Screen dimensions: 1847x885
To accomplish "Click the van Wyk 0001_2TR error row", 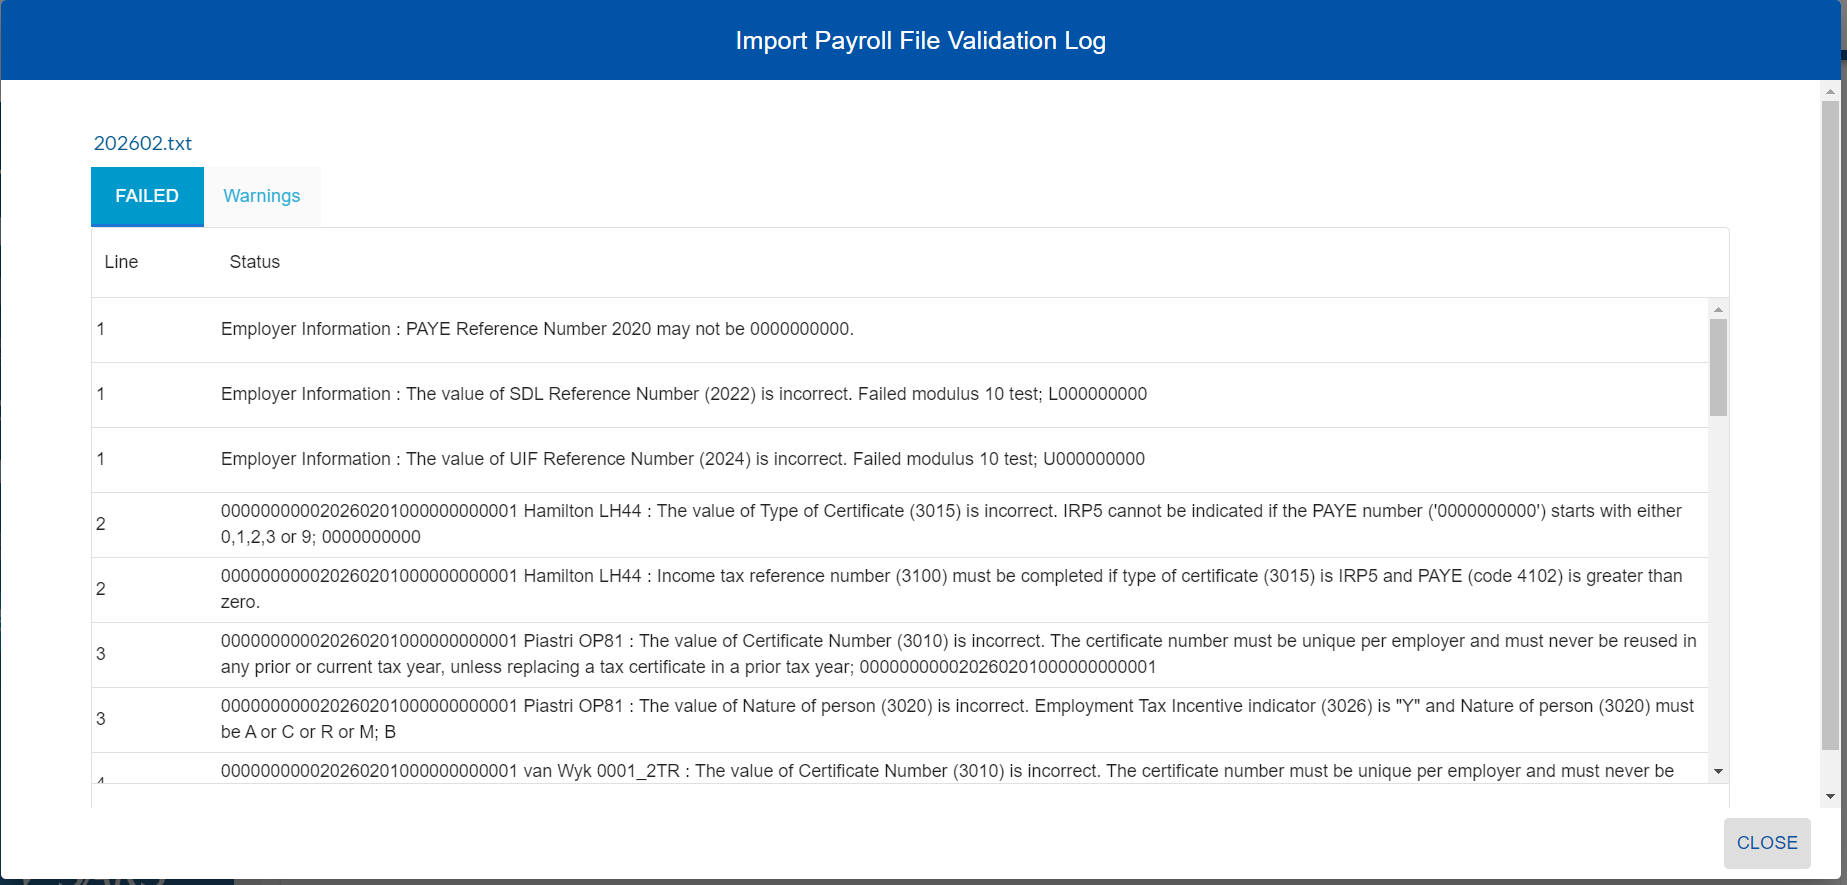I will click(x=946, y=771).
